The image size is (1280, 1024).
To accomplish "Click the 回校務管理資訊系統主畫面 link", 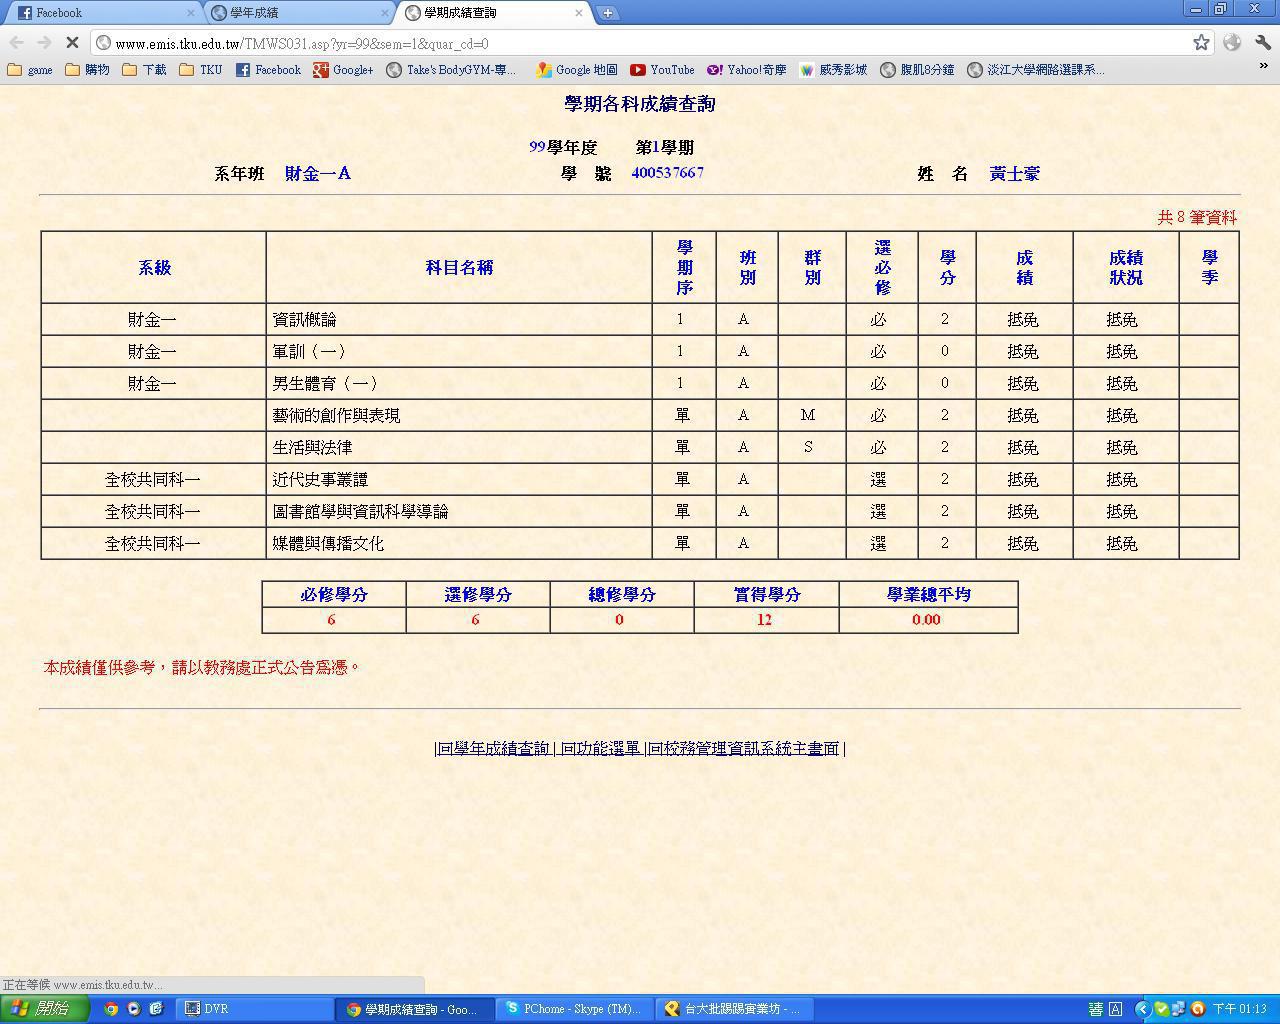I will coord(744,748).
